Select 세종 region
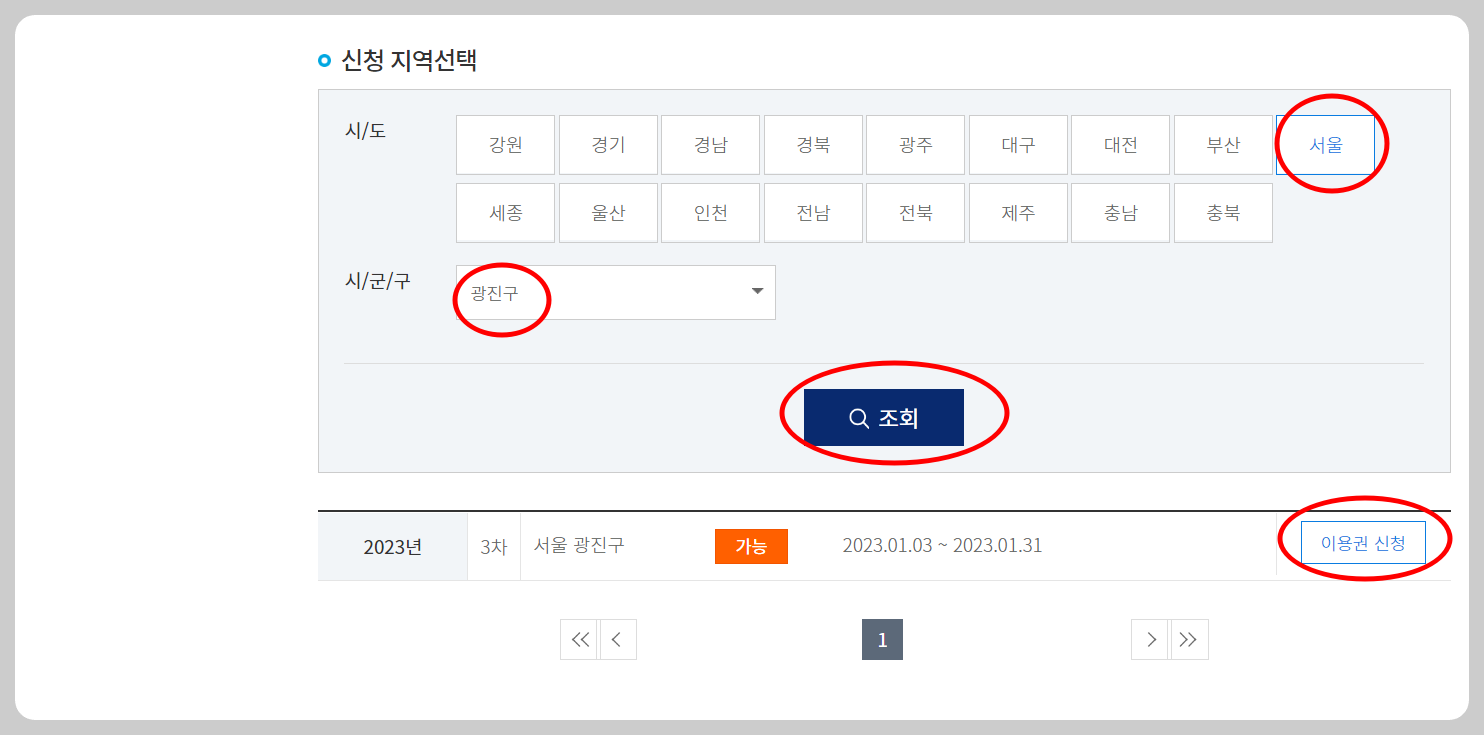Screen dimensions: 1484x735 pyautogui.click(x=505, y=213)
